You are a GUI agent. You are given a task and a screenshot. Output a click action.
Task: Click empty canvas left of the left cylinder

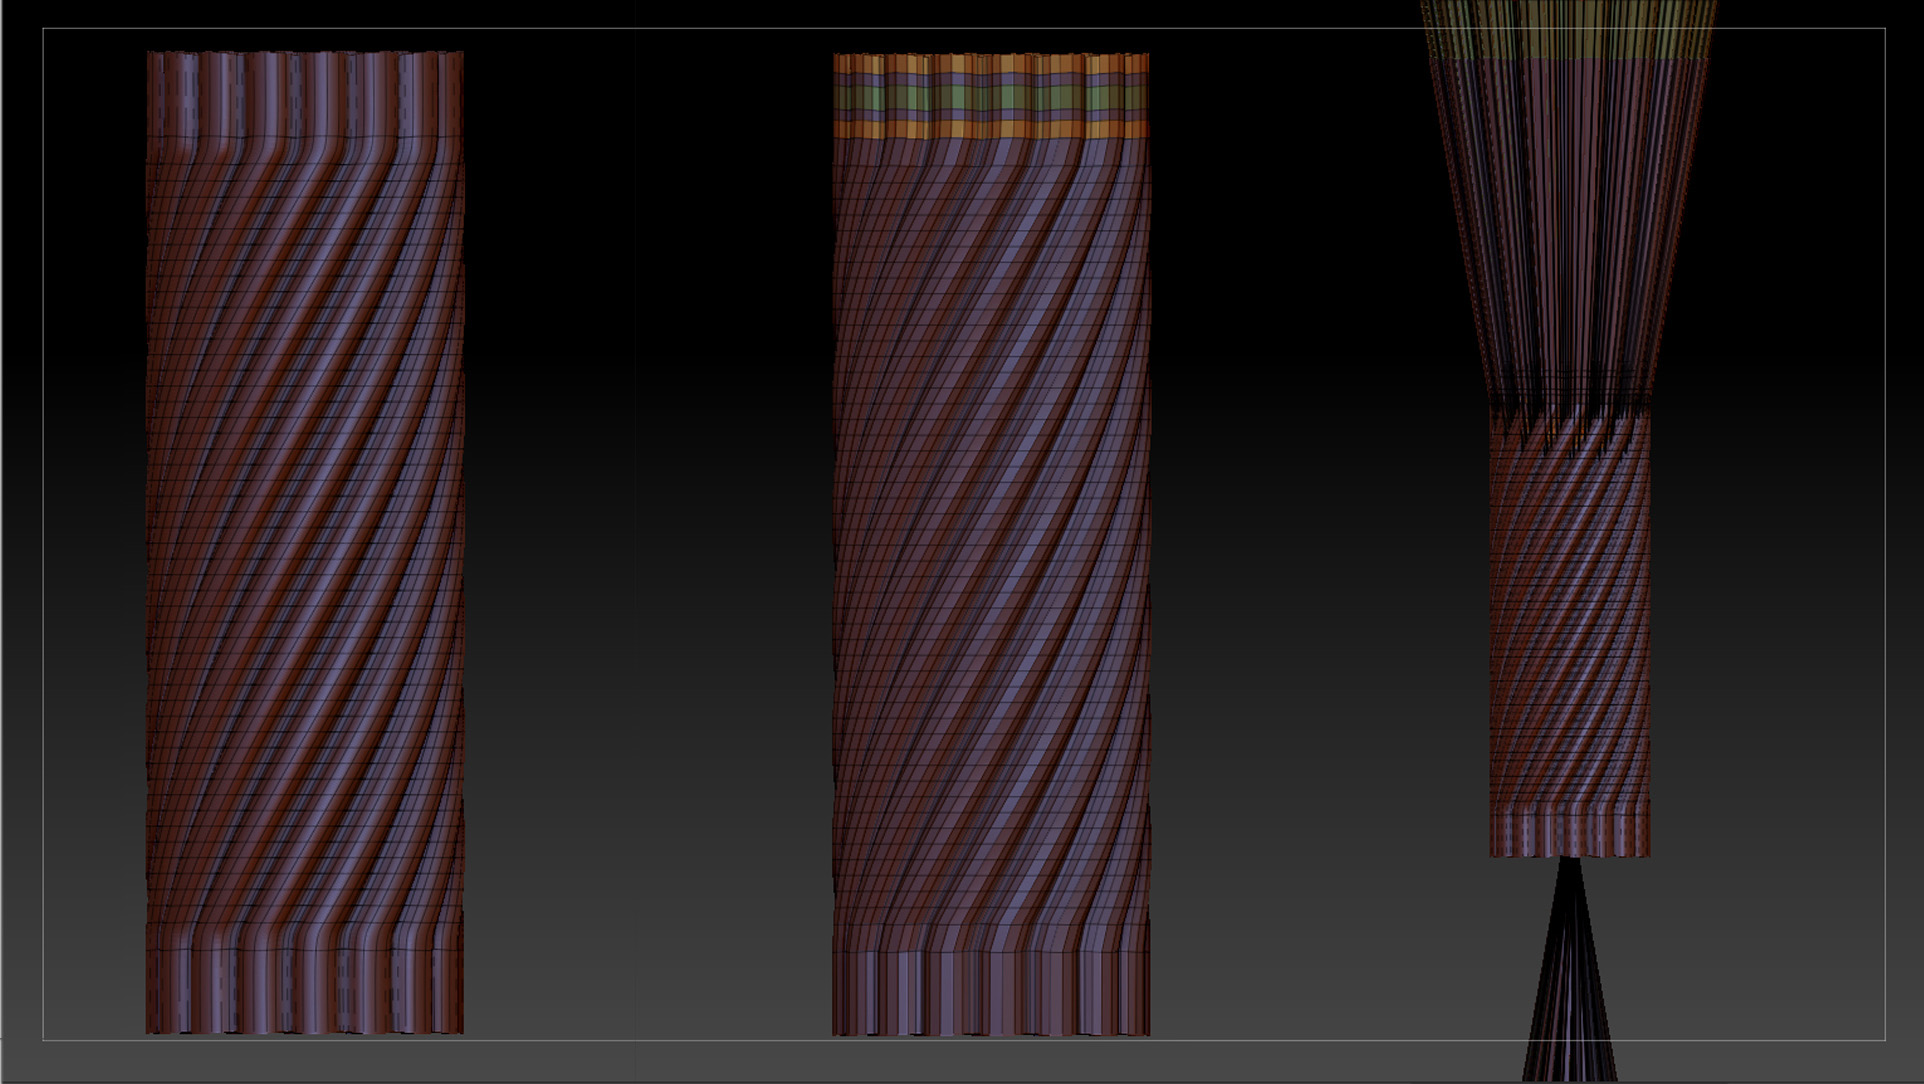pos(95,540)
